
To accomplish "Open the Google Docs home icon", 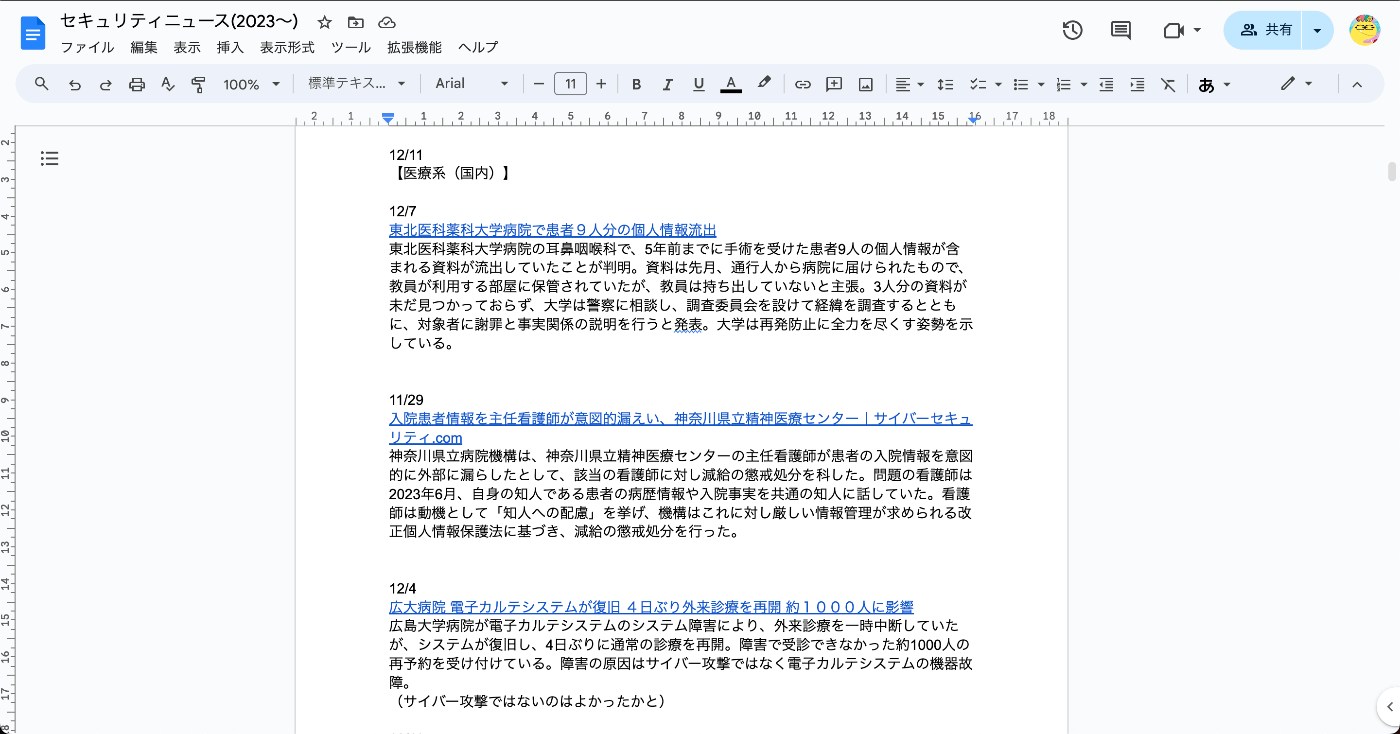I will [x=33, y=32].
